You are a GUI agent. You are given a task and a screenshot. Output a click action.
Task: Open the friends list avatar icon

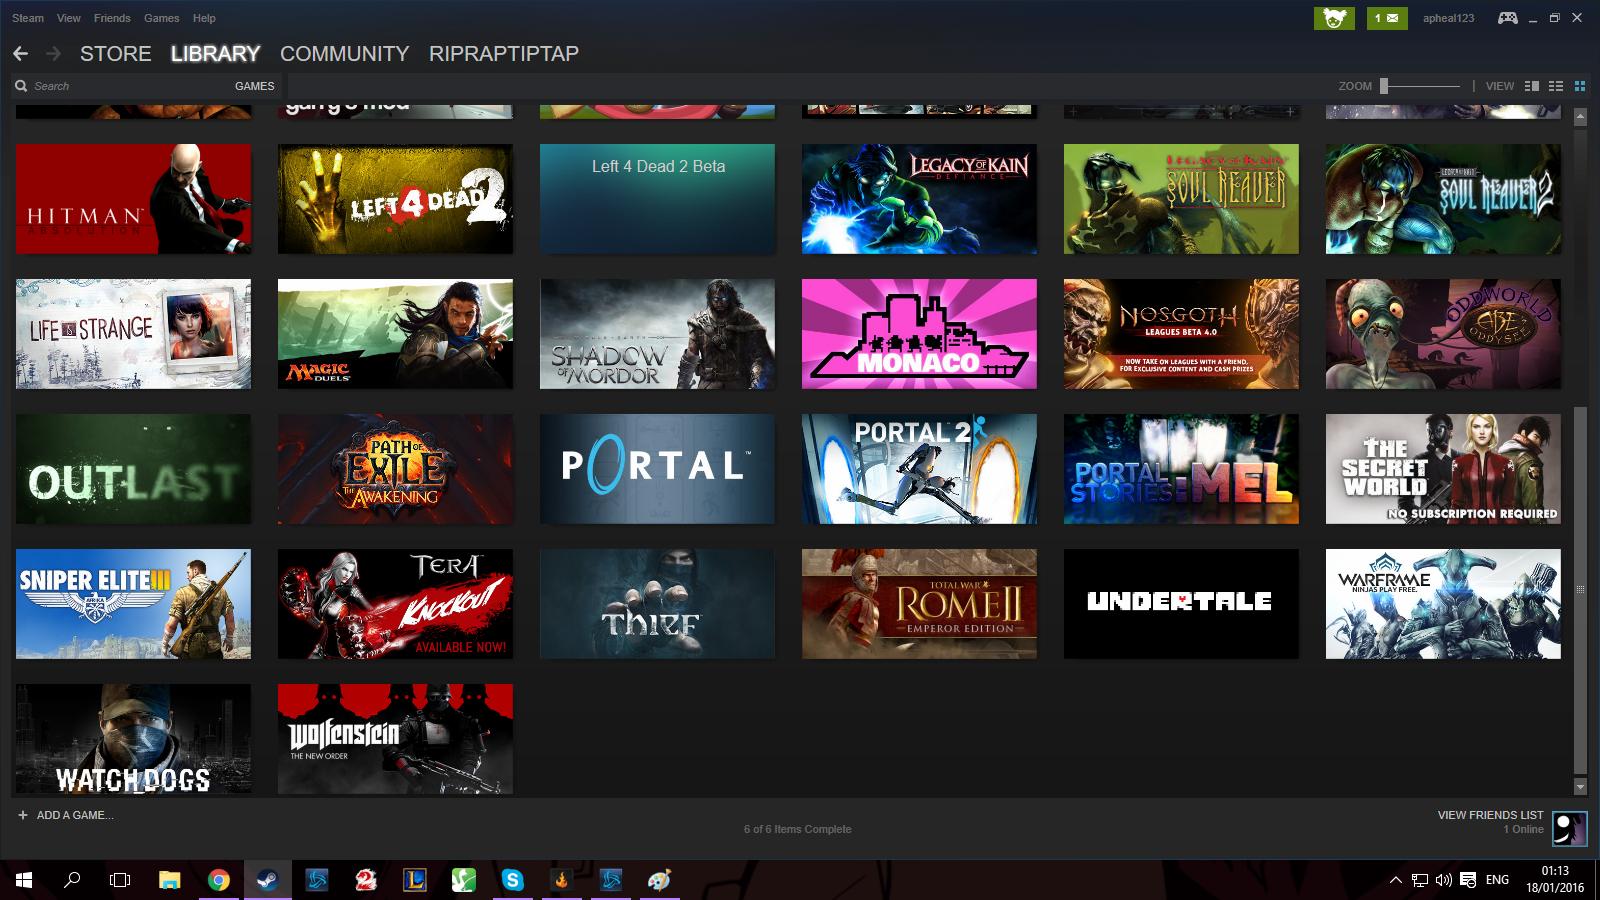point(1569,828)
